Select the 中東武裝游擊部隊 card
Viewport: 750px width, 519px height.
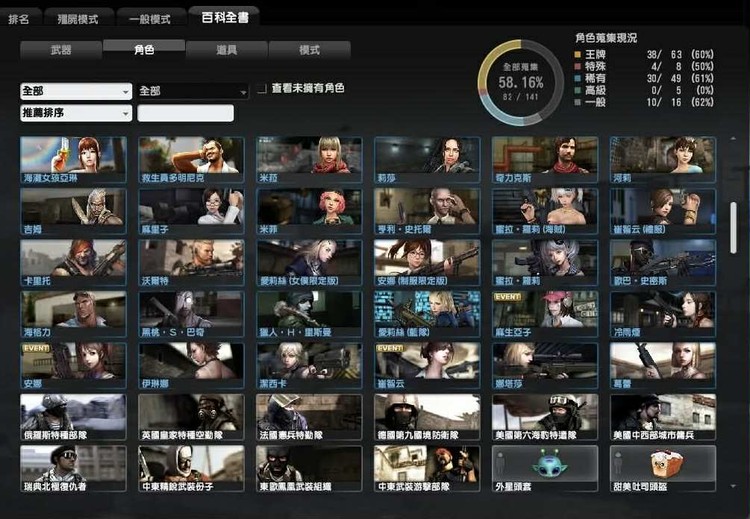click(427, 469)
